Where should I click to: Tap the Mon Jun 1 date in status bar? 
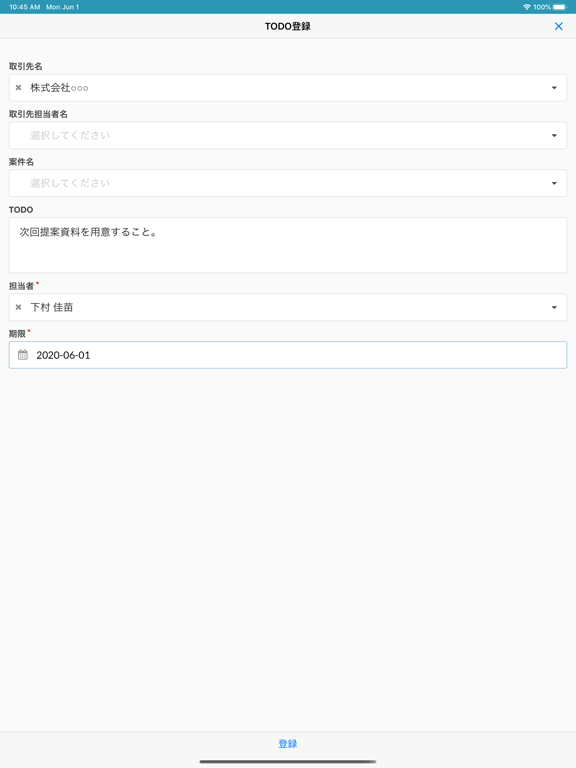click(x=62, y=7)
